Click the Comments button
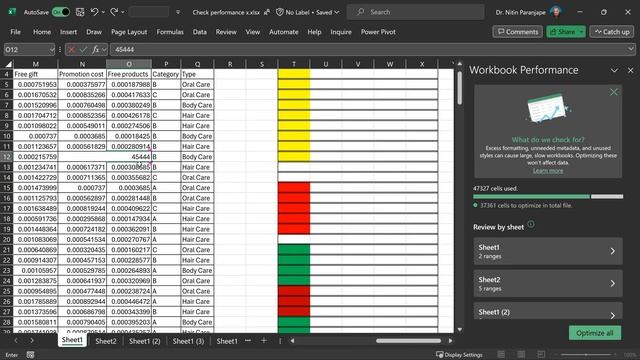The height and width of the screenshot is (360, 640). click(518, 32)
